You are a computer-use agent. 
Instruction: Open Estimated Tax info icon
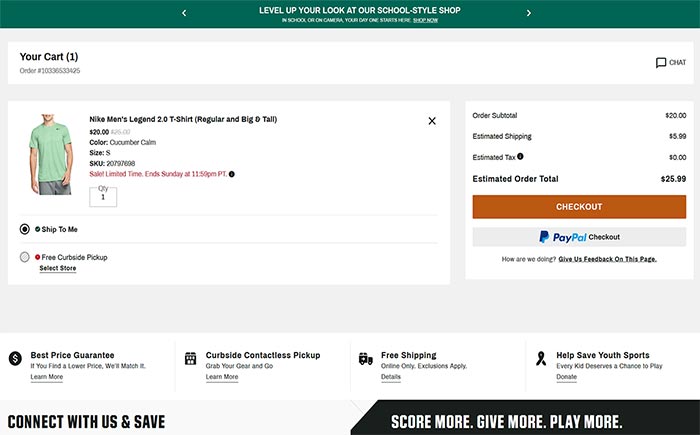[520, 156]
